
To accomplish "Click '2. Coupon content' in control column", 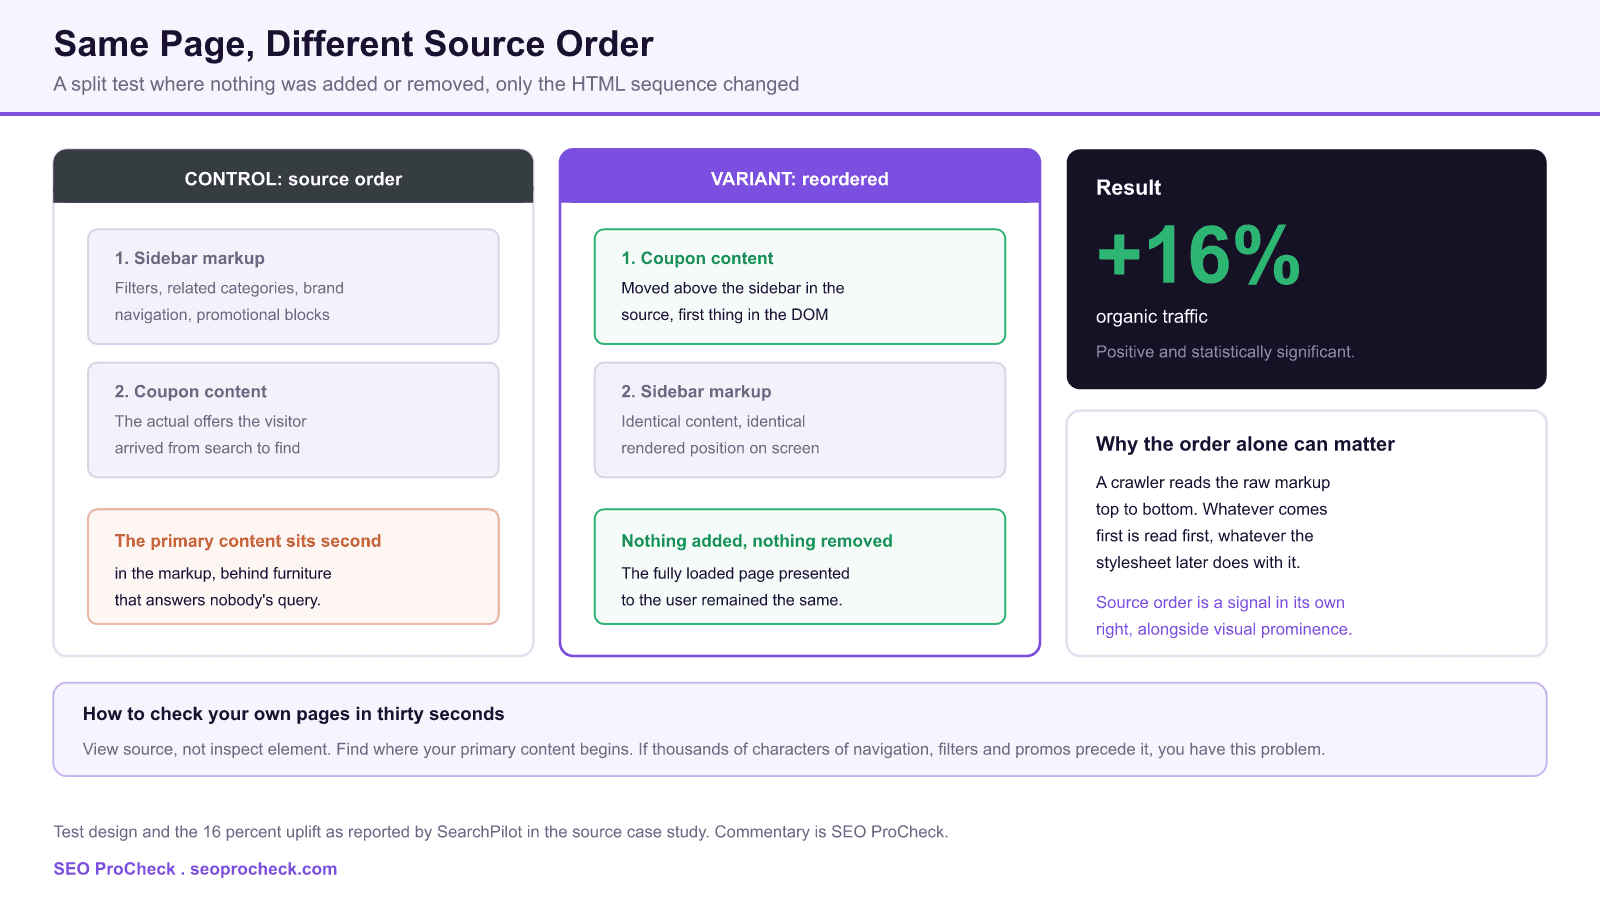I will (191, 391).
